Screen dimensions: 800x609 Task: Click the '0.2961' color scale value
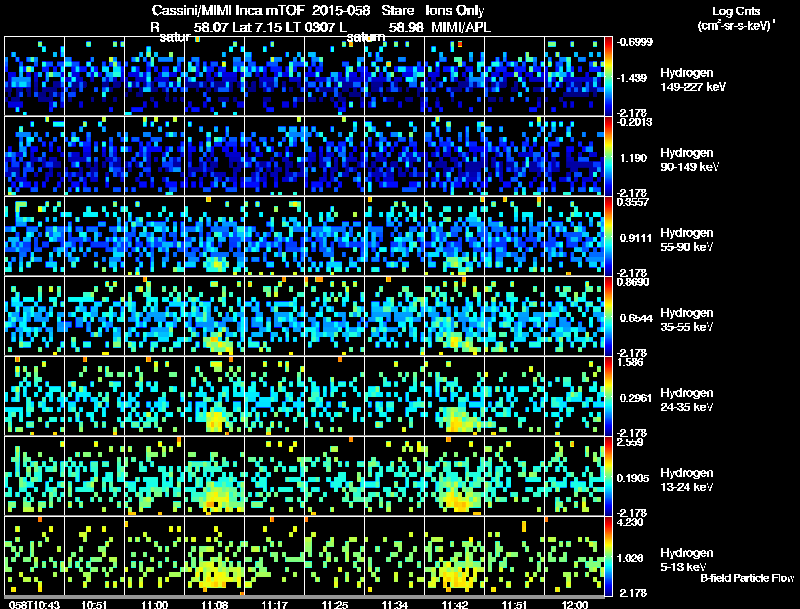[x=635, y=398]
